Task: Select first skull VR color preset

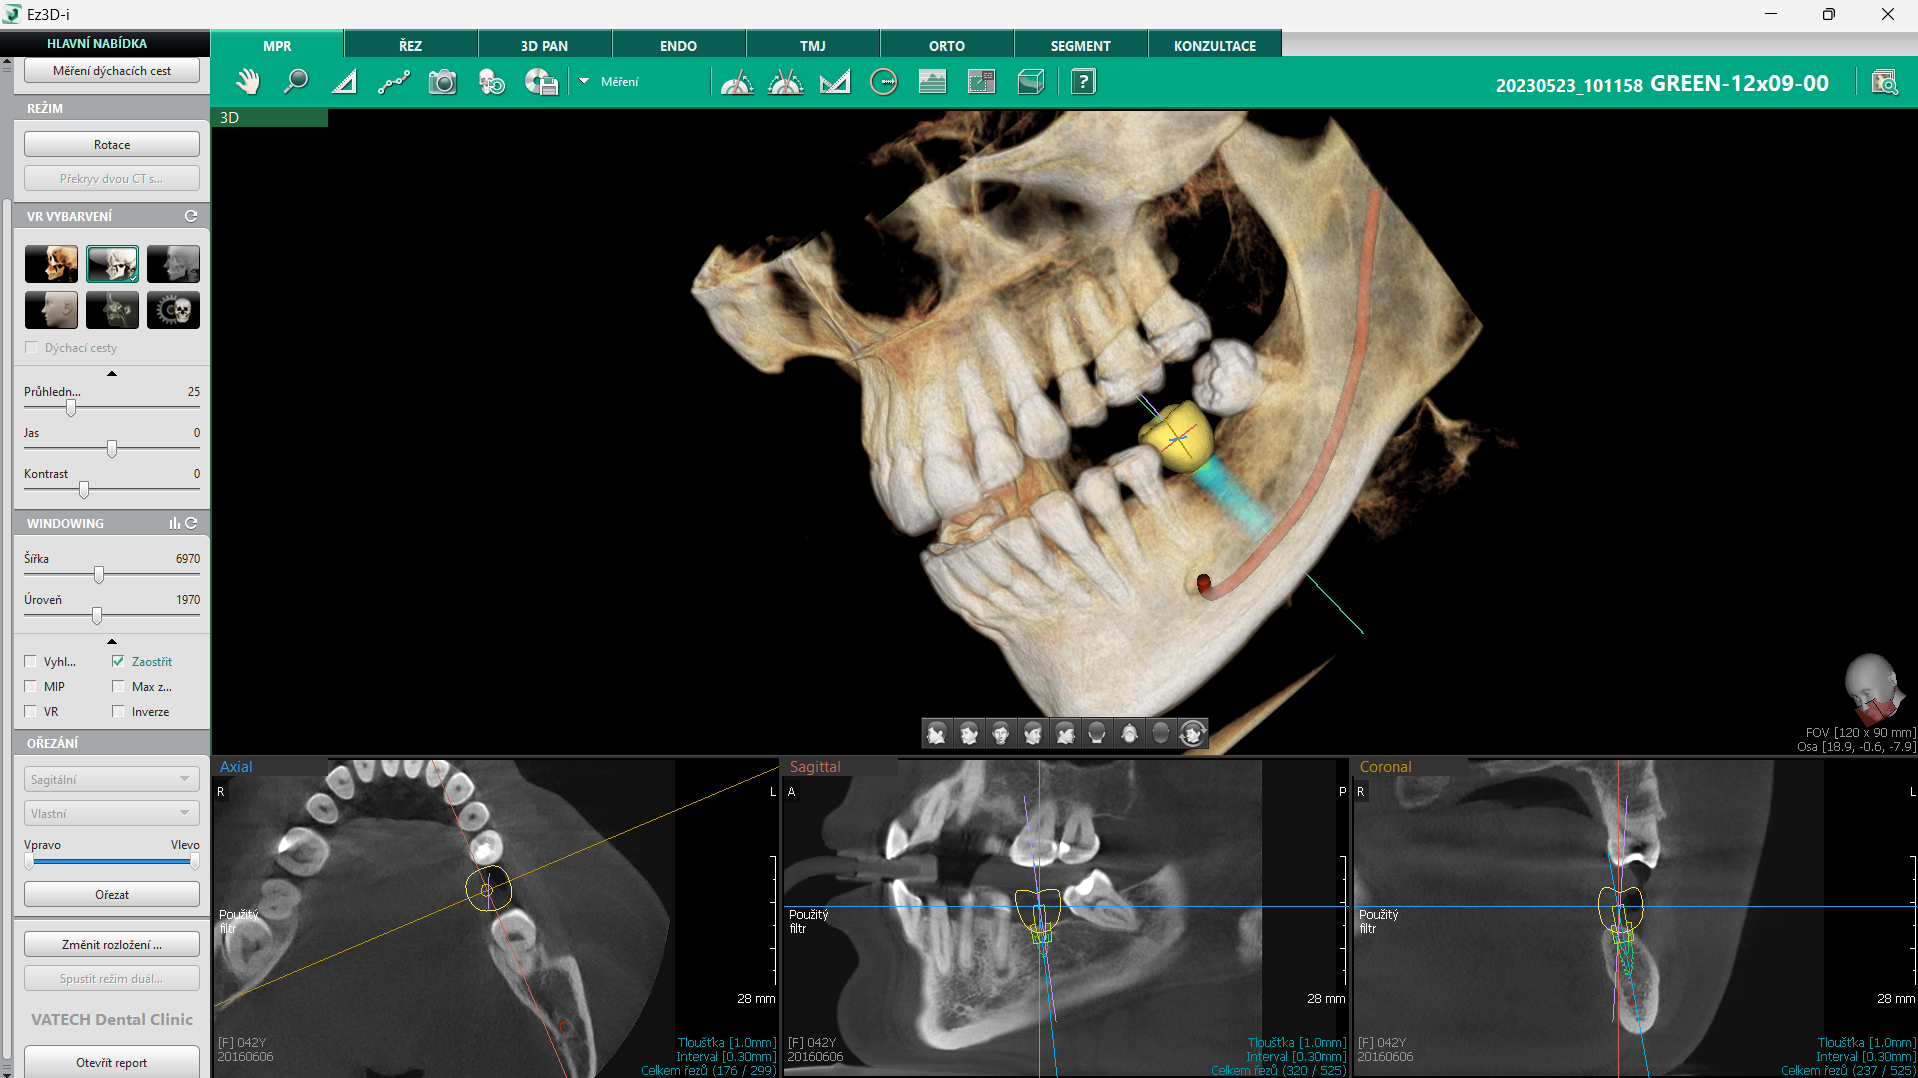Action: click(51, 264)
